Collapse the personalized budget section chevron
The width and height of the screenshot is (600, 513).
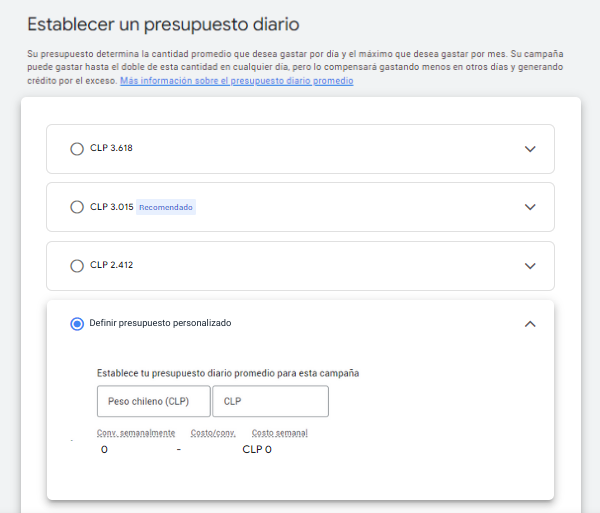[x=530, y=323]
